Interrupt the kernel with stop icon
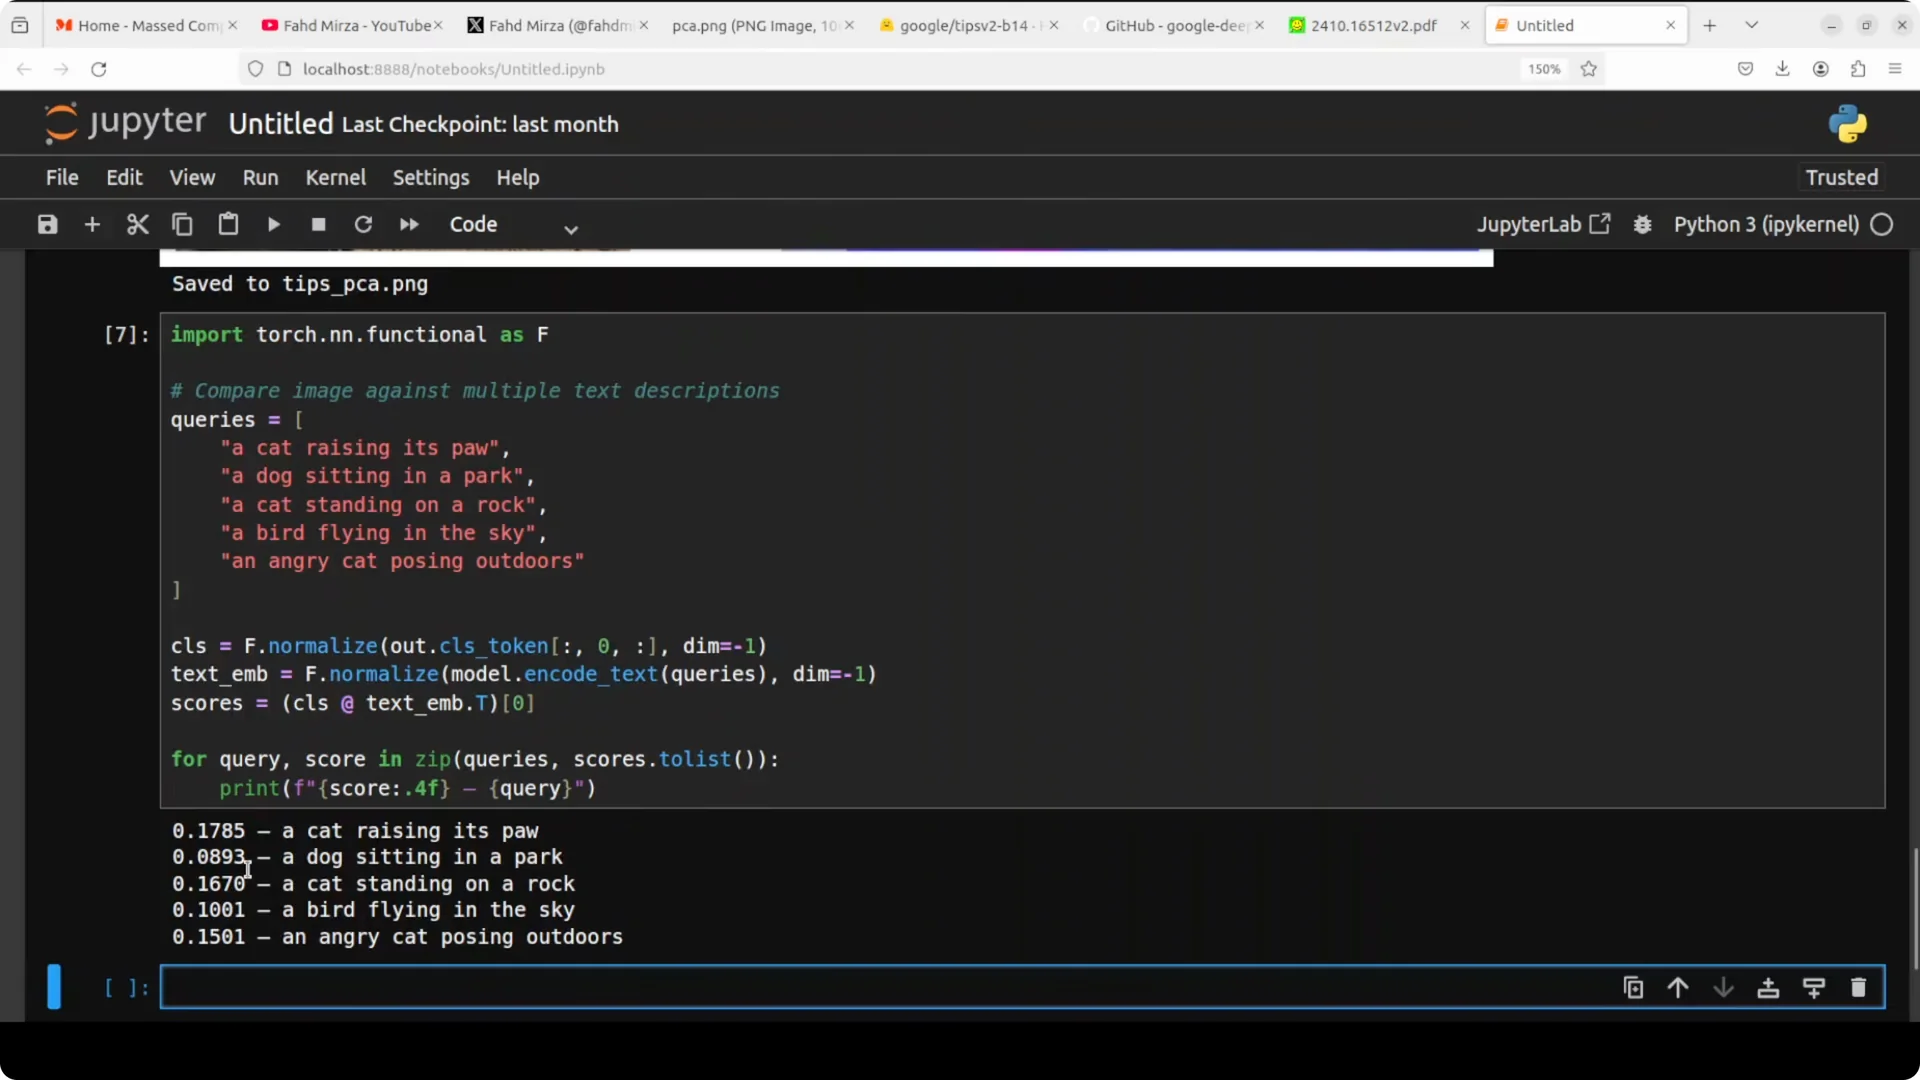The image size is (1920, 1080). coord(318,224)
